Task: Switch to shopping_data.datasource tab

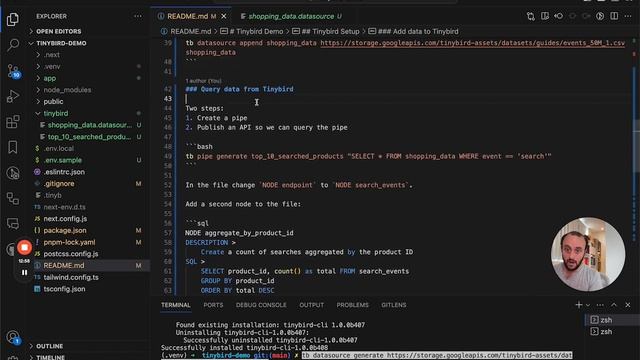Action: coord(291,16)
